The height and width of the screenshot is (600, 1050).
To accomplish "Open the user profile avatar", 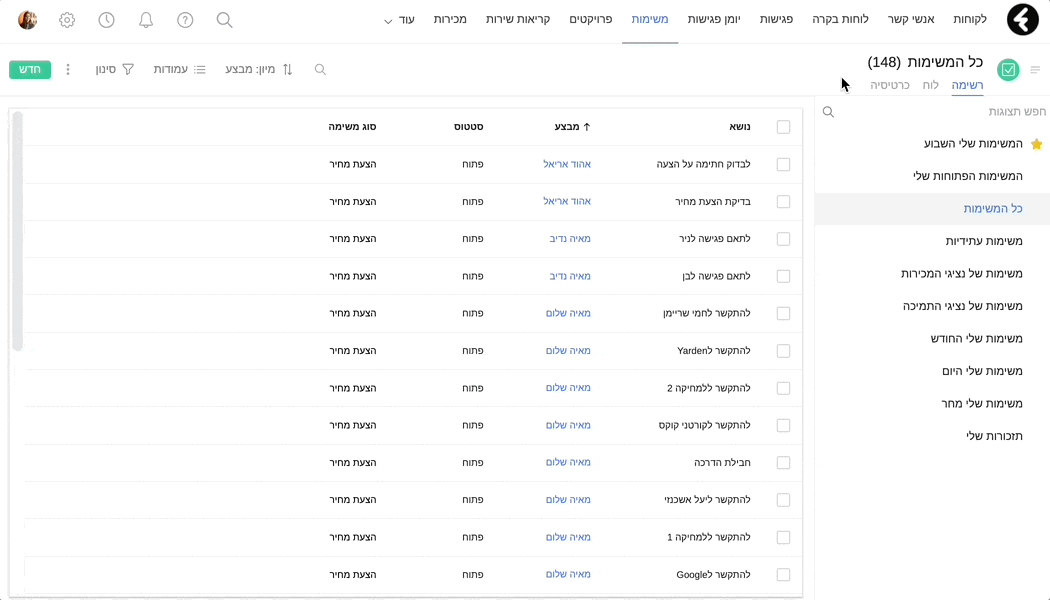I will click(x=27, y=20).
